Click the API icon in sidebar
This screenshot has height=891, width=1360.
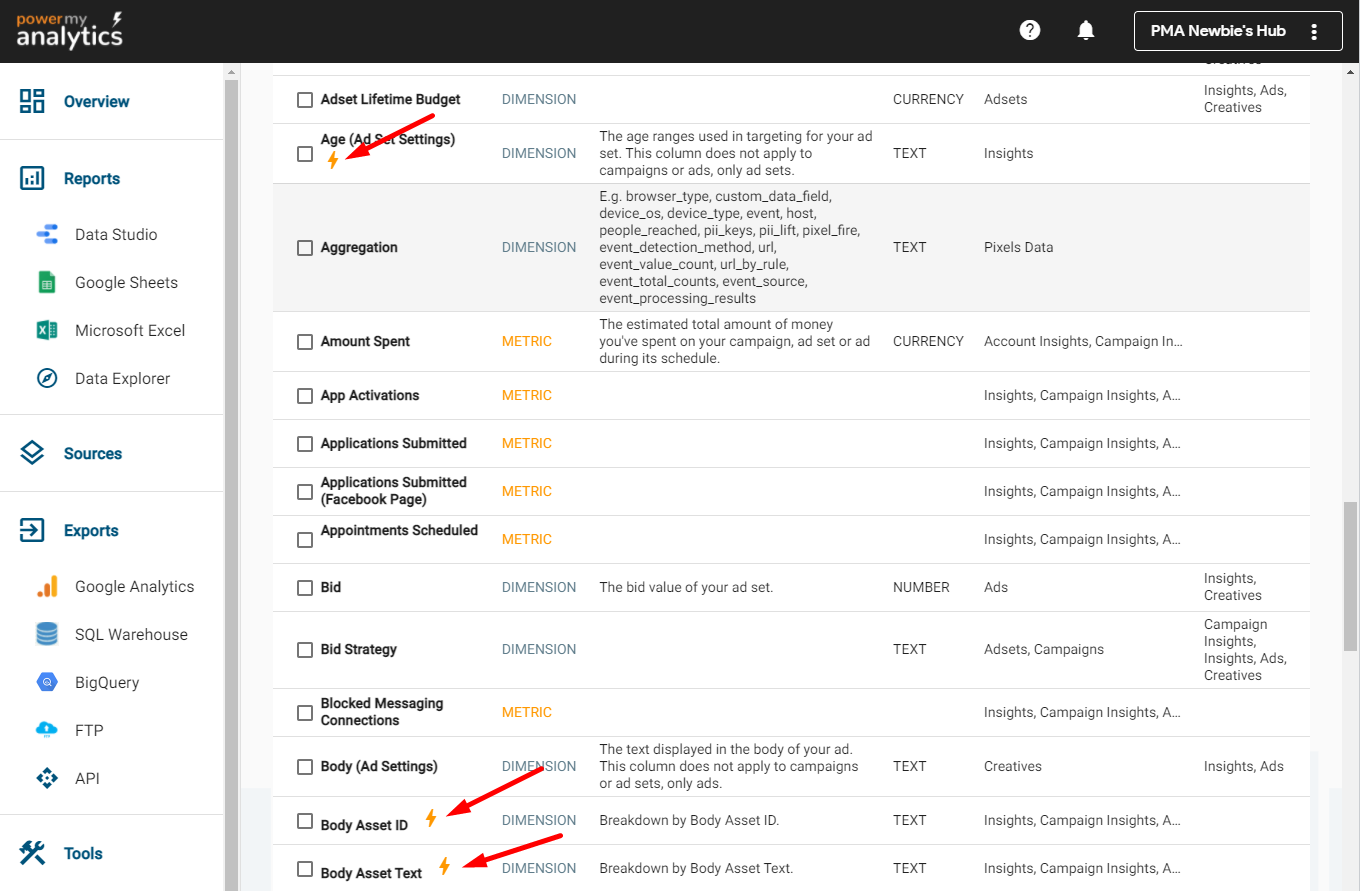(x=46, y=778)
